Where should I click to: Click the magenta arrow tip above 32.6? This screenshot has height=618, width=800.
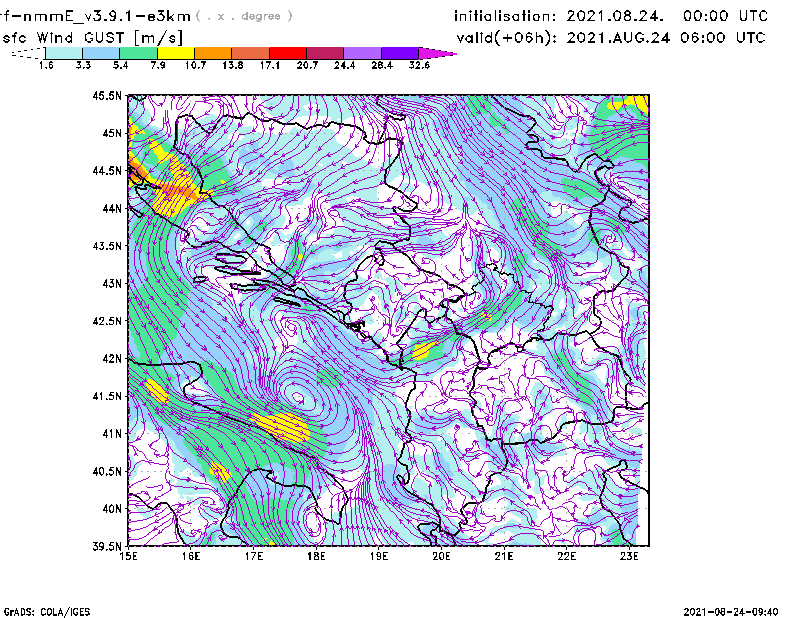(x=437, y=53)
